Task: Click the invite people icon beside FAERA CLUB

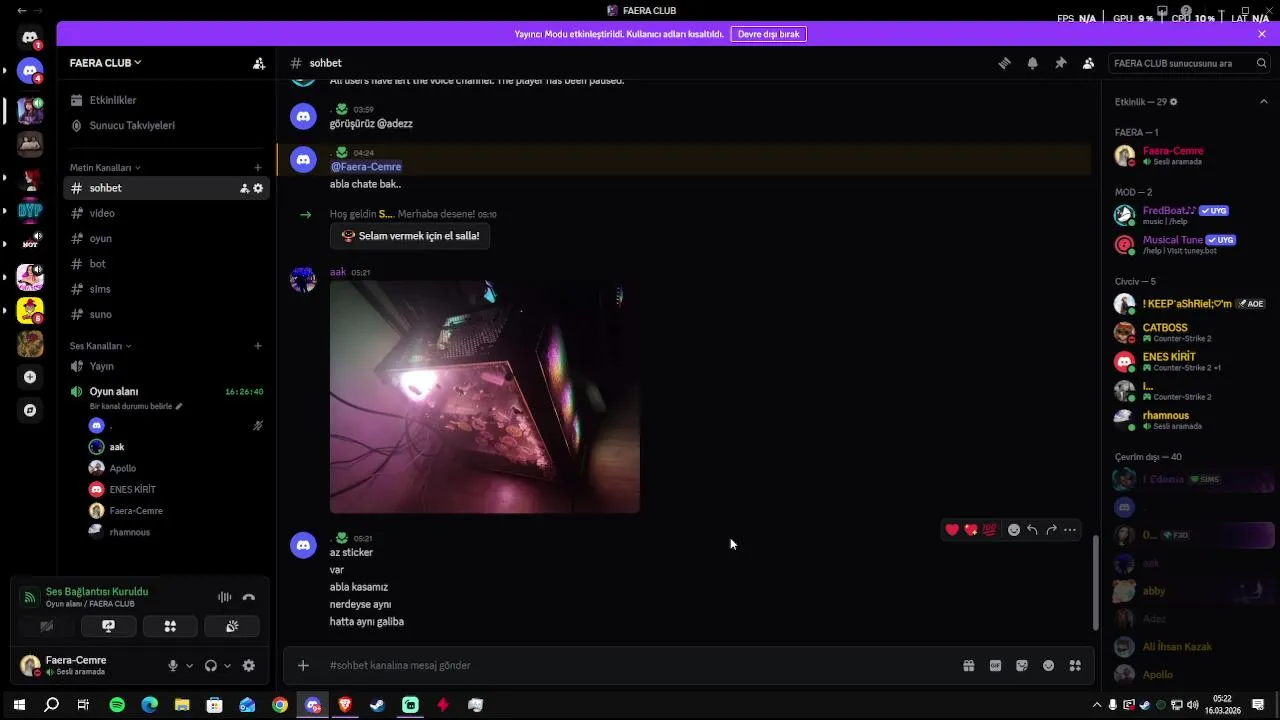Action: coord(259,63)
